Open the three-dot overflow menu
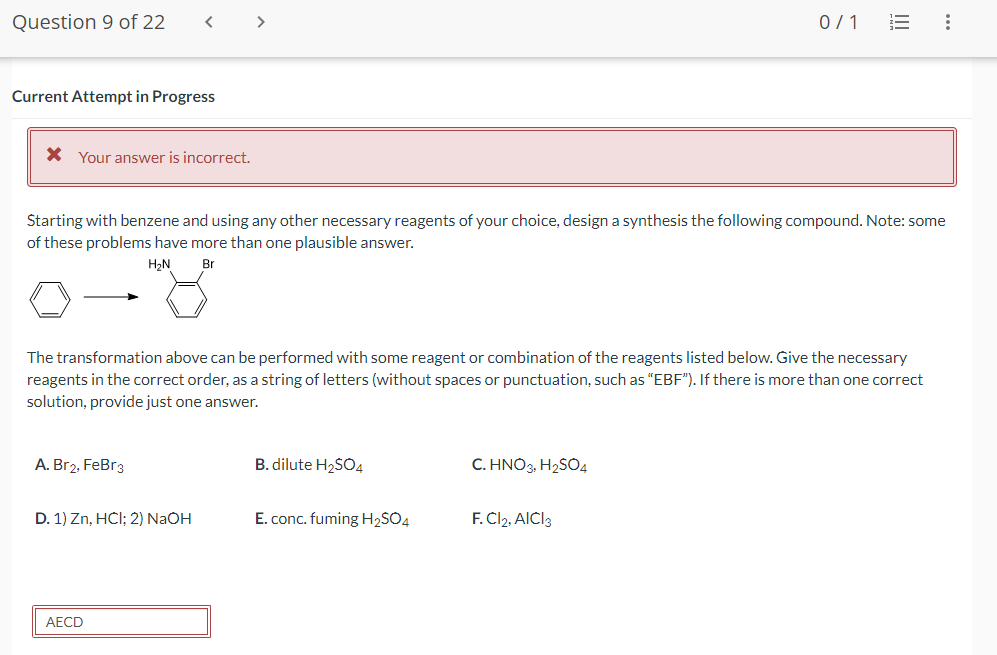Image resolution: width=997 pixels, height=655 pixels. (x=947, y=21)
